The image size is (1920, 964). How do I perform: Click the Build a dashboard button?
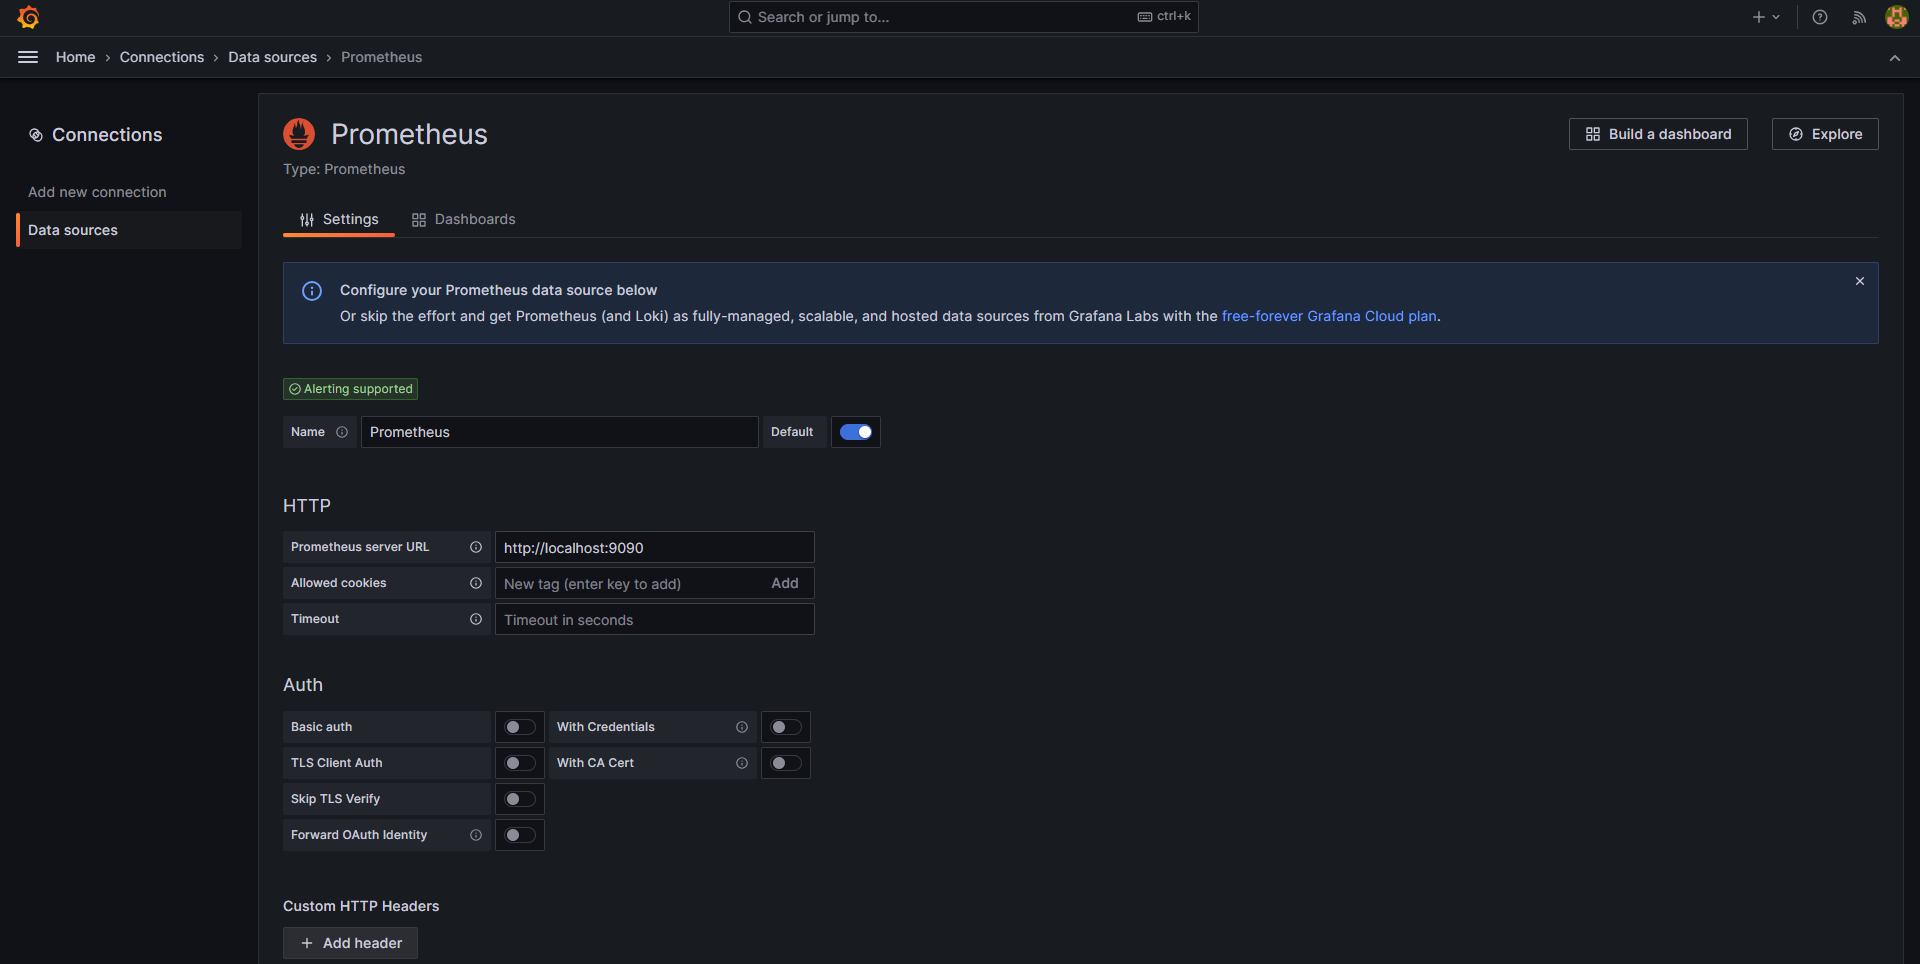1658,134
